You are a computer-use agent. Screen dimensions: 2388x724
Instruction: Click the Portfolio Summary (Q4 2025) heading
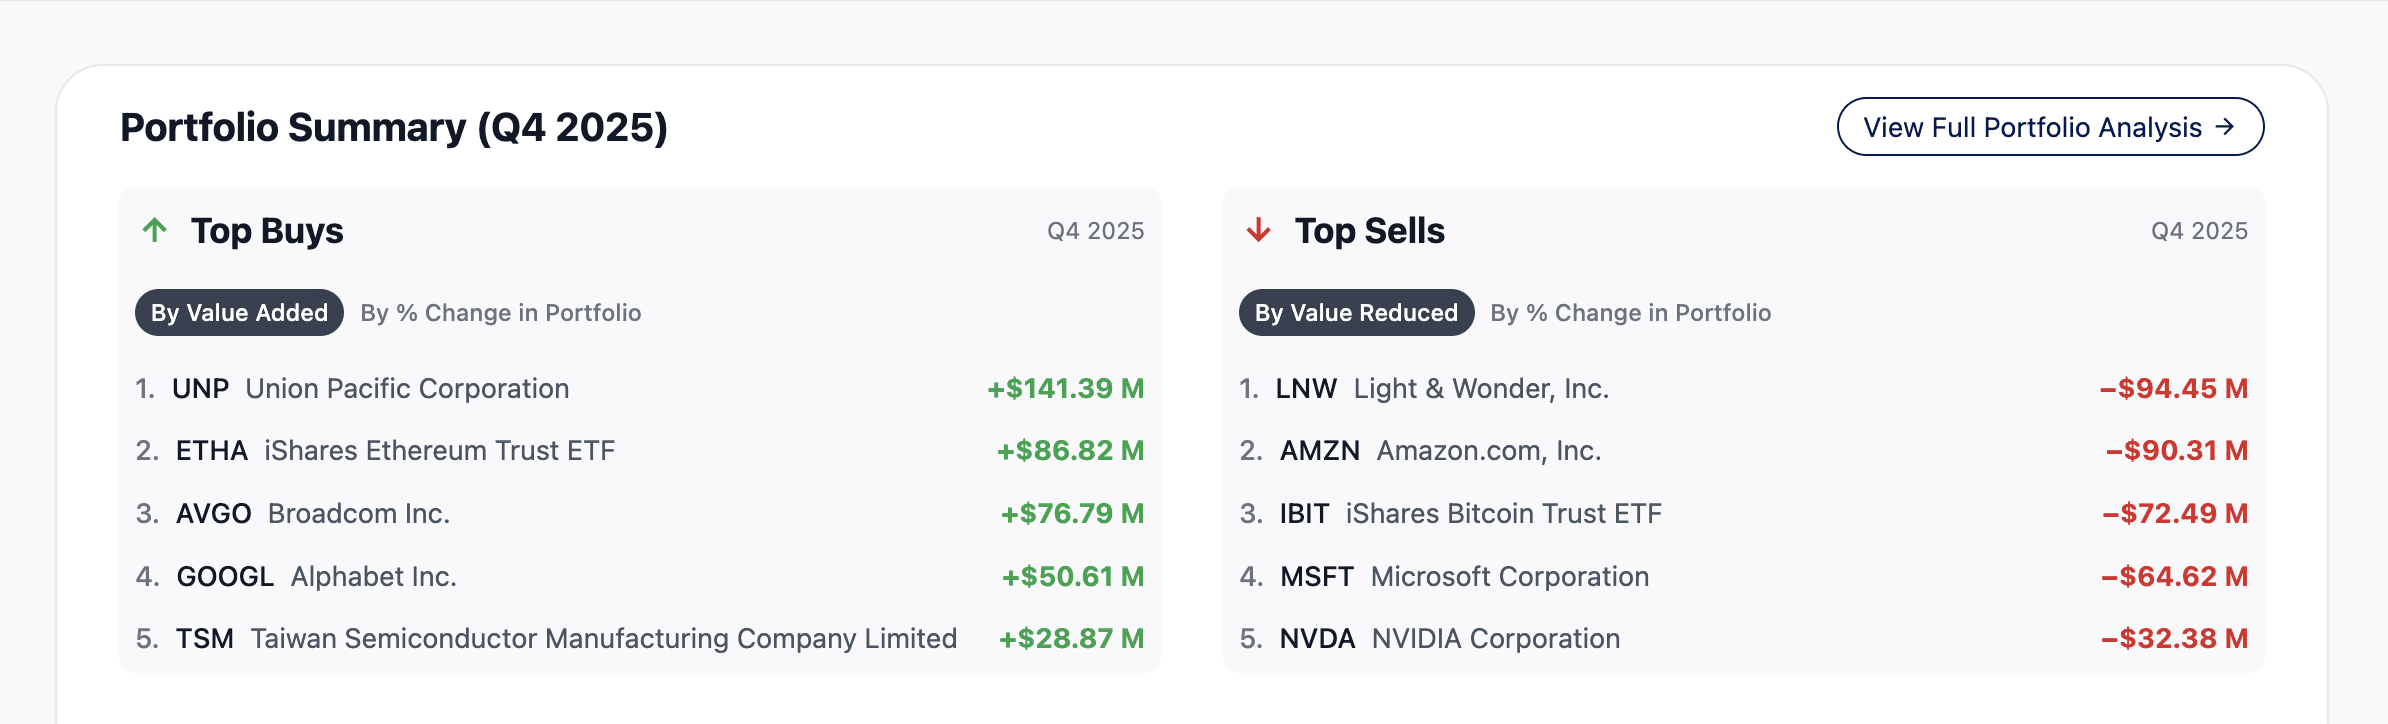[394, 128]
